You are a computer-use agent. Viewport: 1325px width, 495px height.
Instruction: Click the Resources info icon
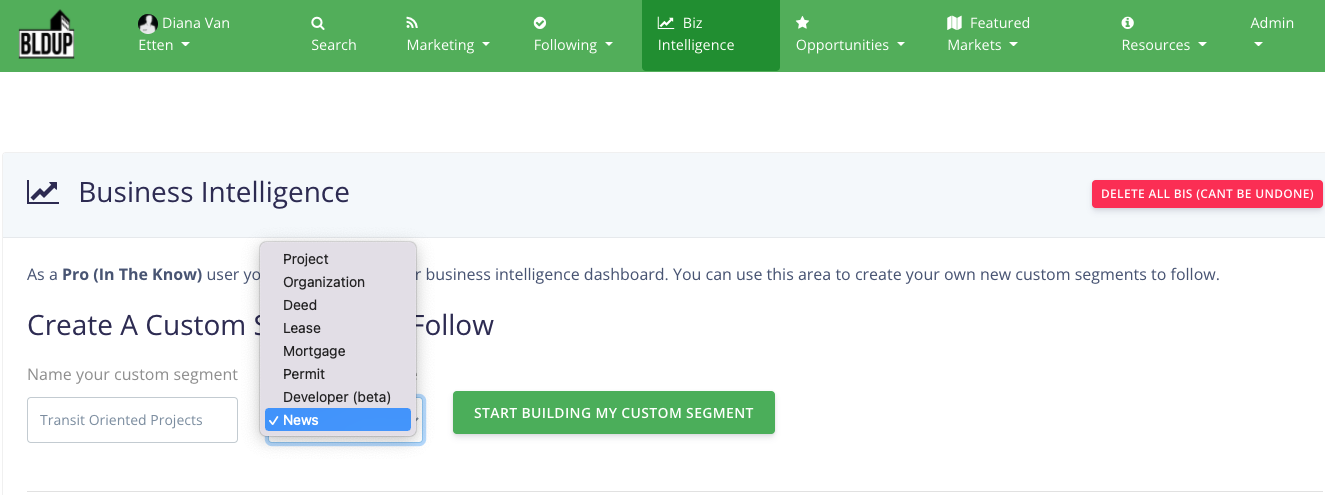1128,23
